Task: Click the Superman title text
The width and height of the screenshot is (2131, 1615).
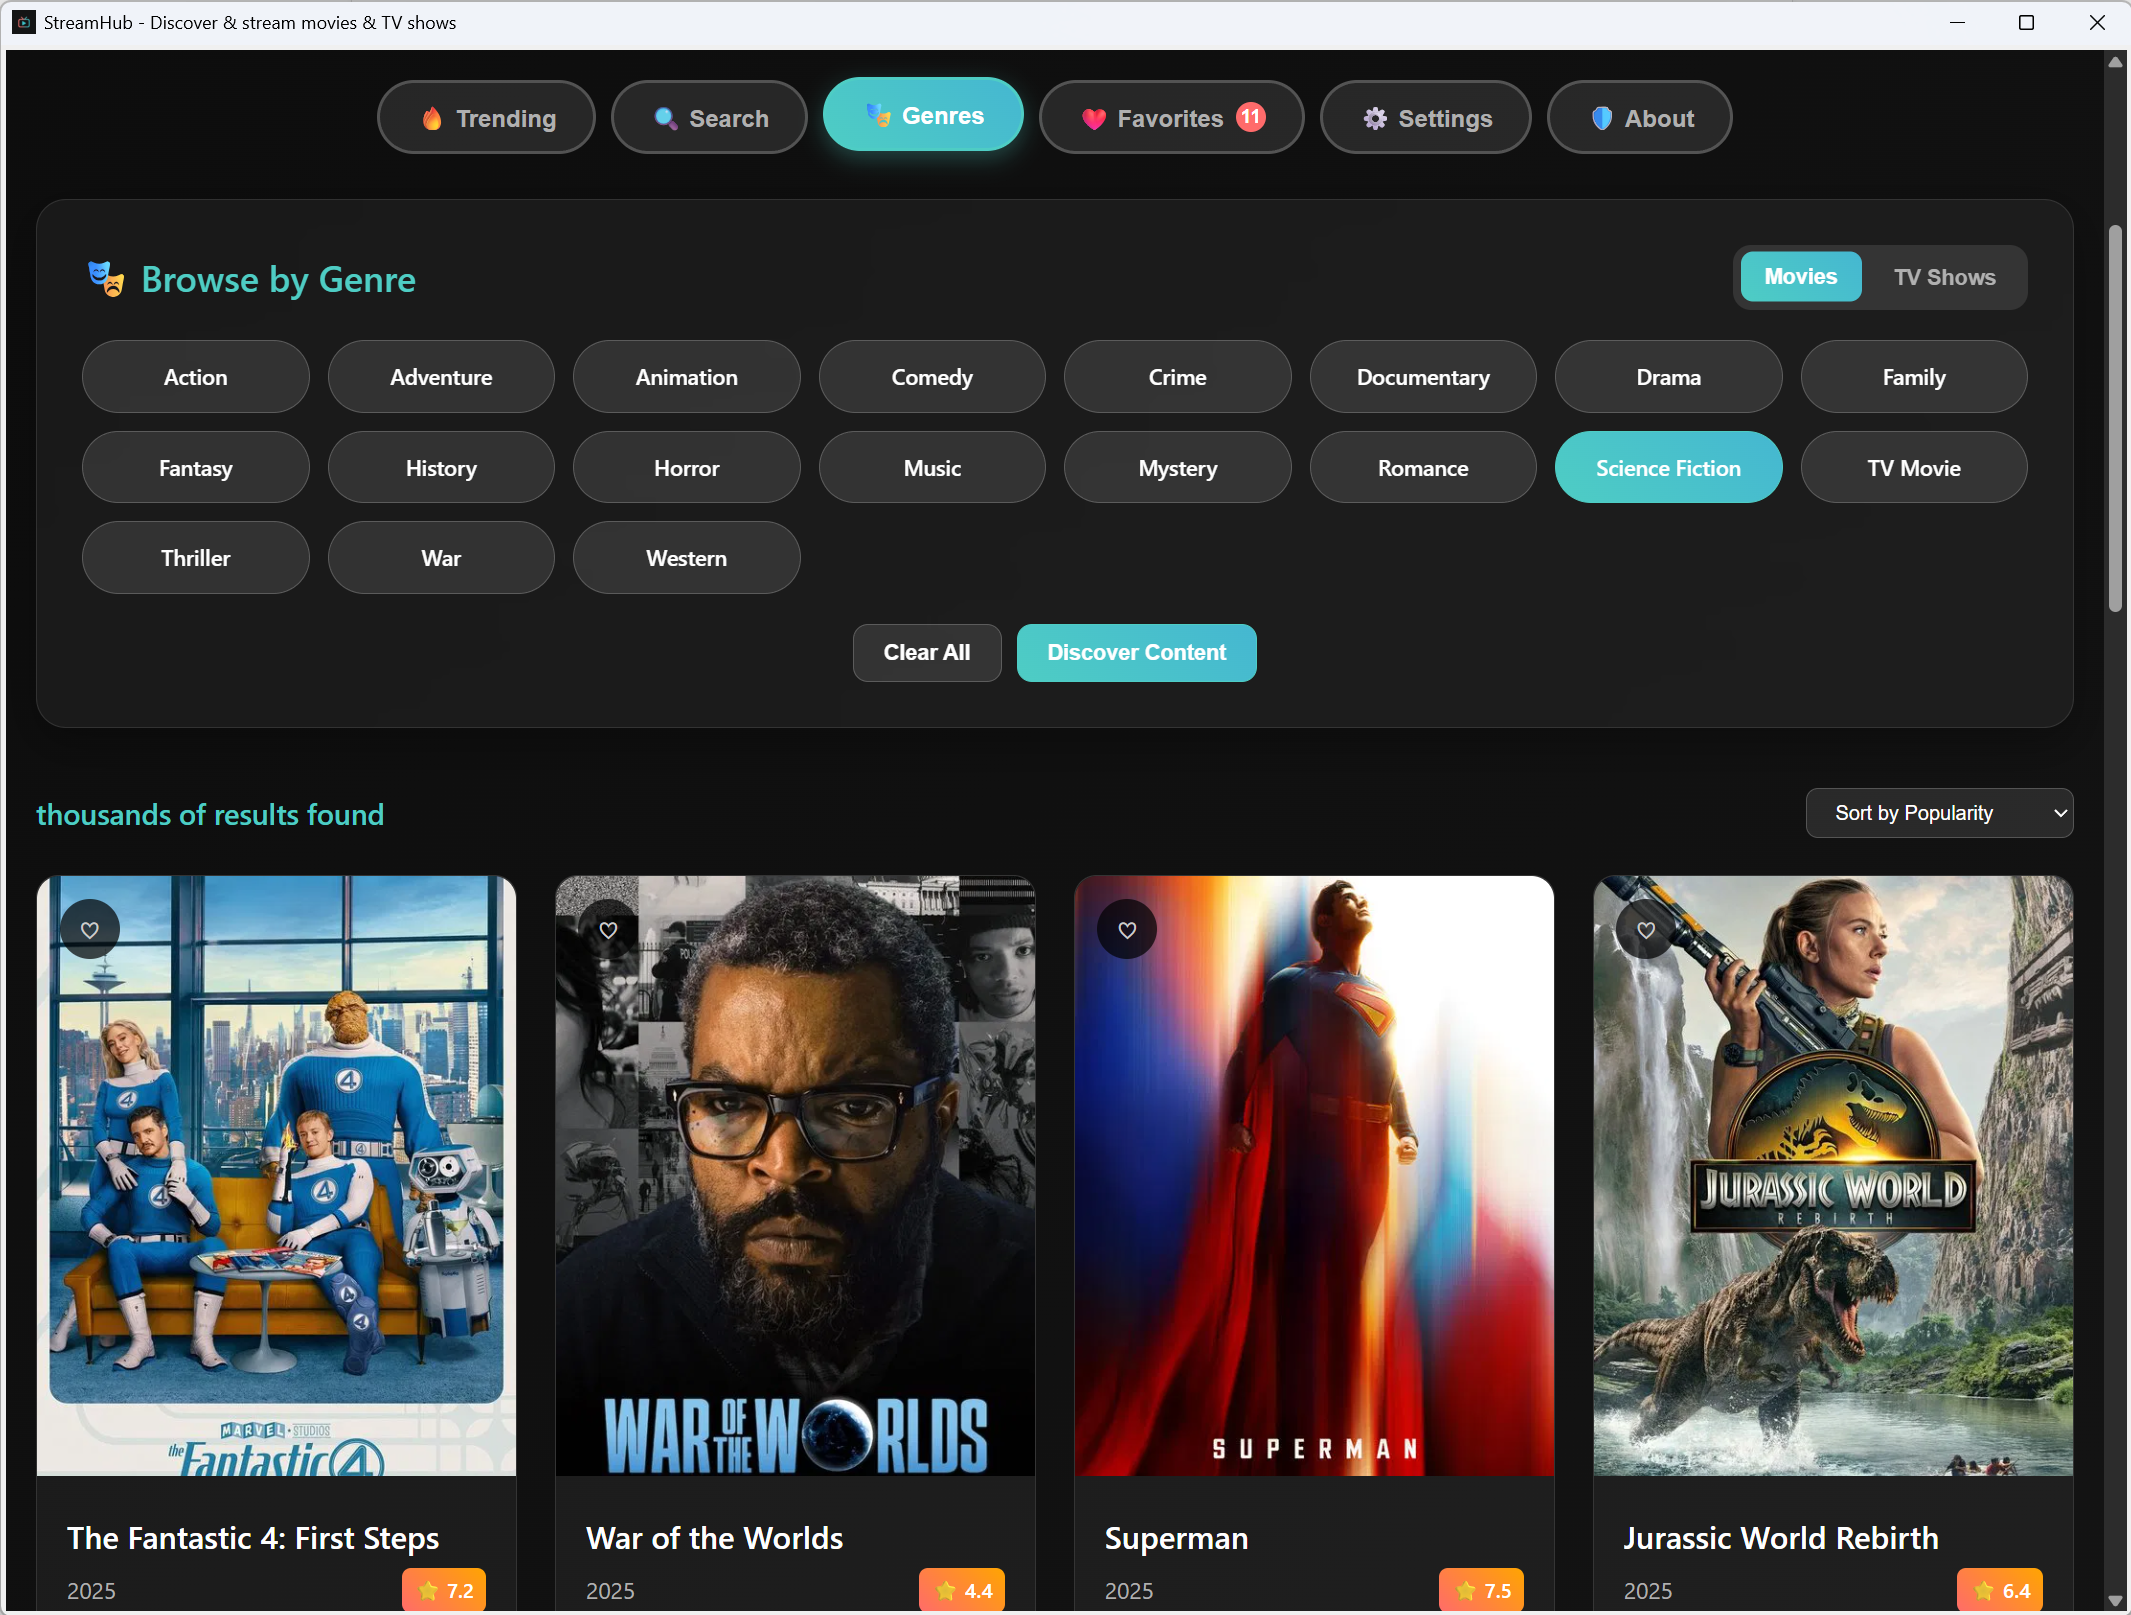Action: coord(1176,1538)
